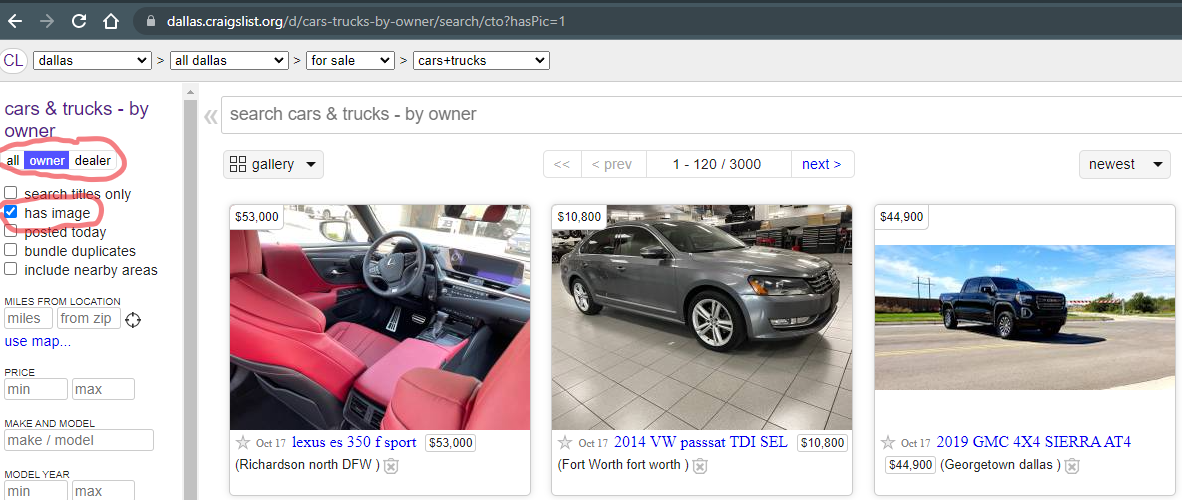Hide the lexus es 350 listing
This screenshot has width=1182, height=500.
point(390,466)
